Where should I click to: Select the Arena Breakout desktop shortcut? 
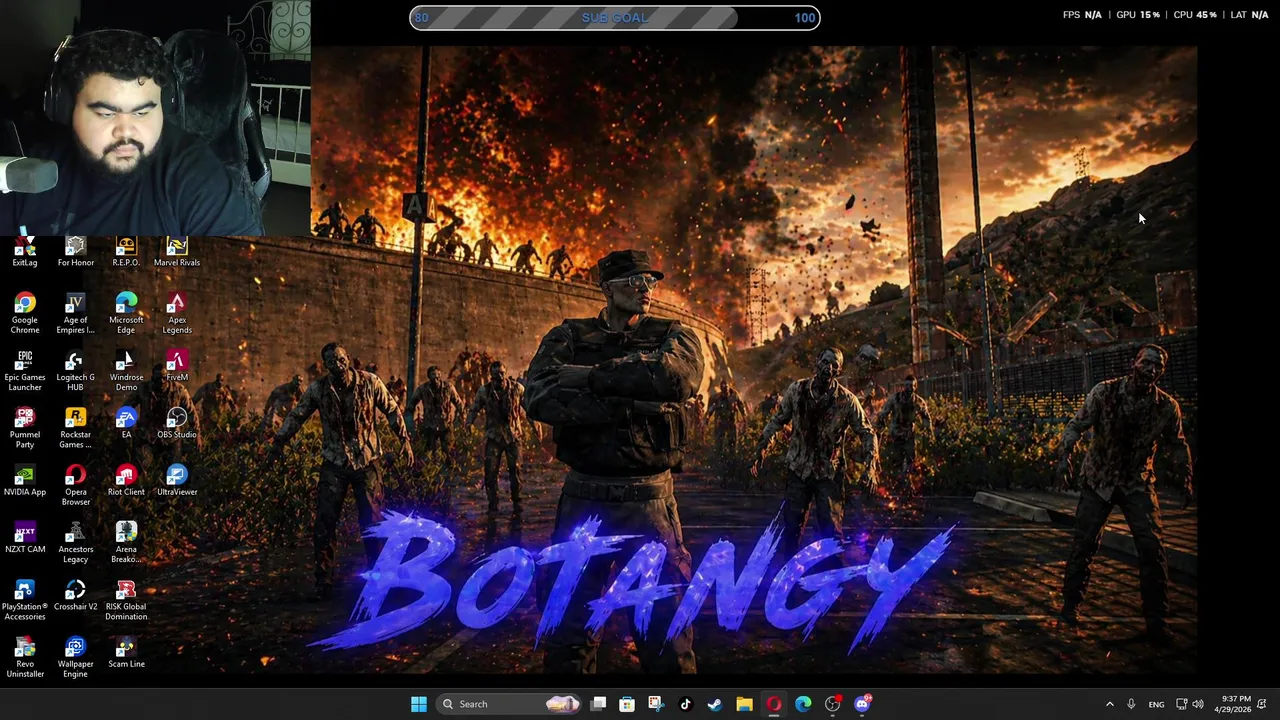[126, 543]
